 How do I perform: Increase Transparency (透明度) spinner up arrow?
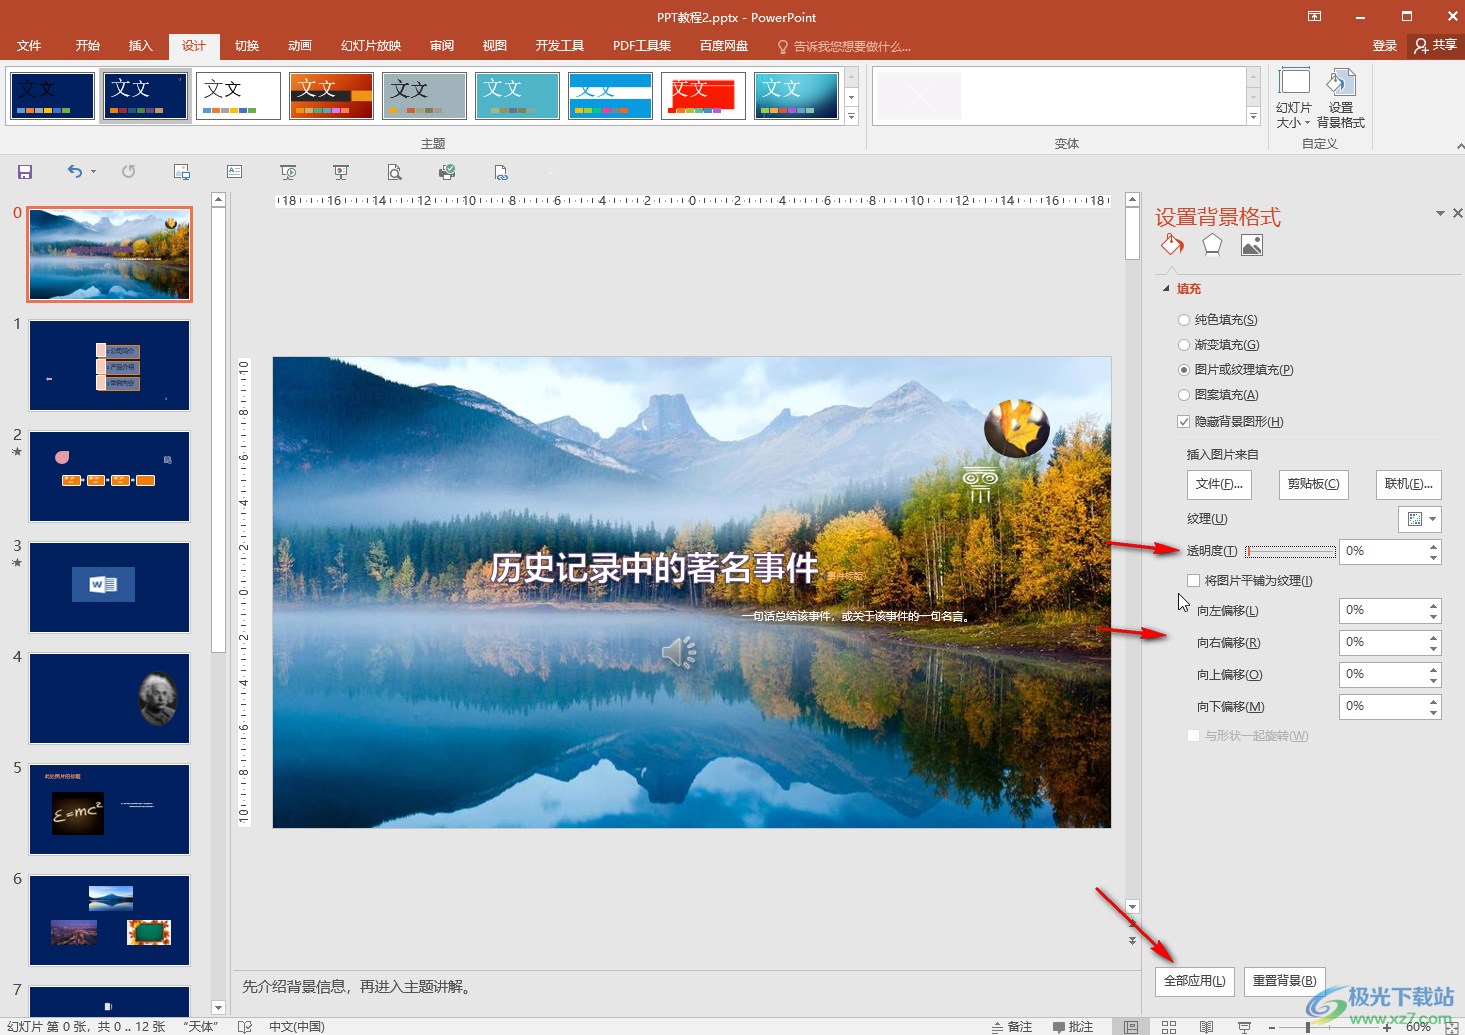[x=1434, y=546]
